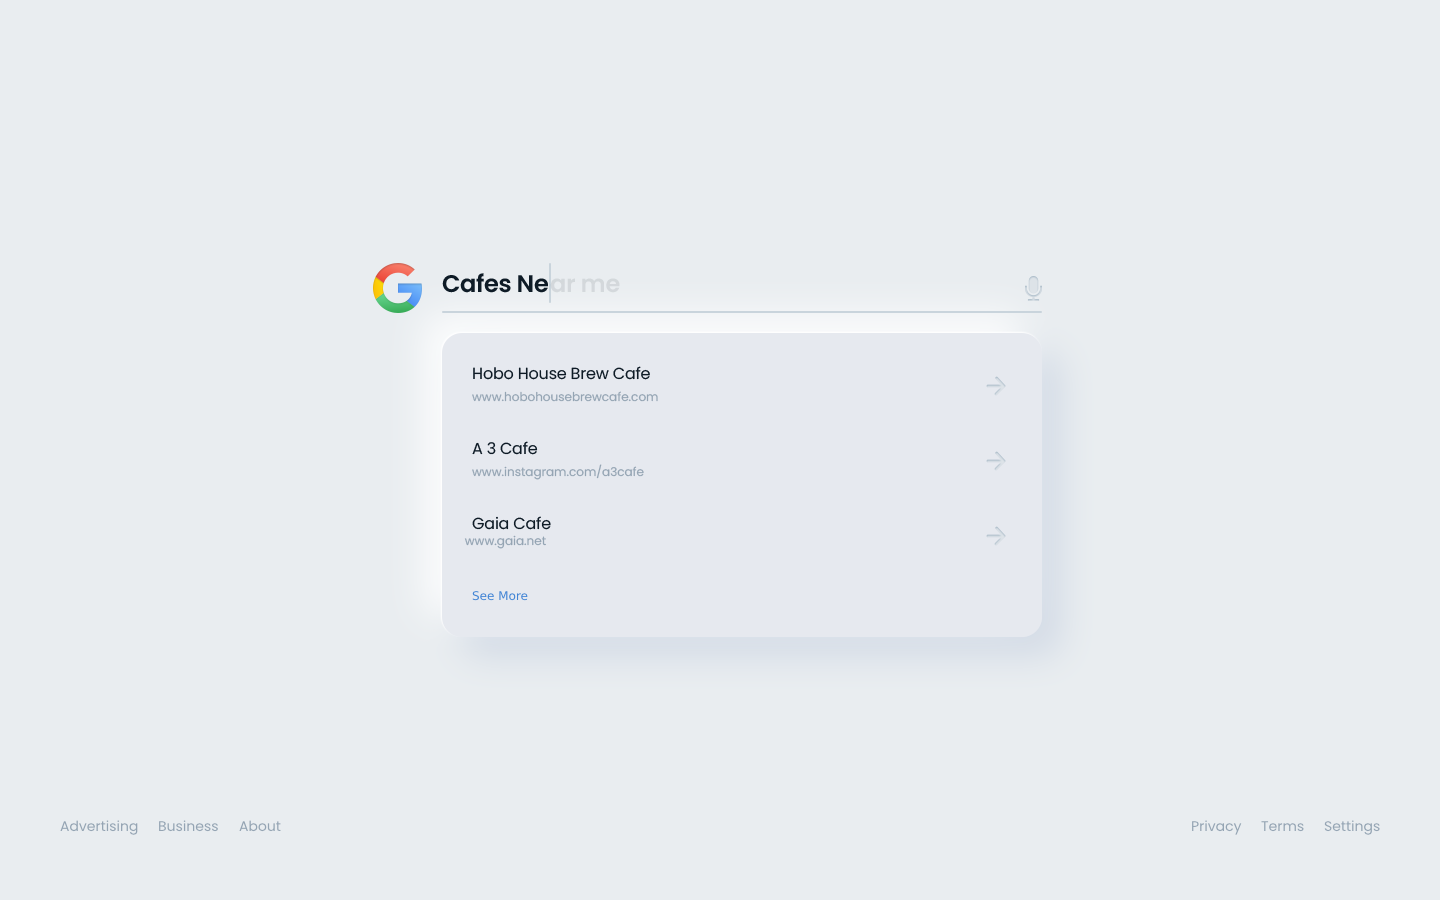Choose the Gaia Cafe suggestion
Viewport: 1440px width, 900px height.
coord(511,523)
